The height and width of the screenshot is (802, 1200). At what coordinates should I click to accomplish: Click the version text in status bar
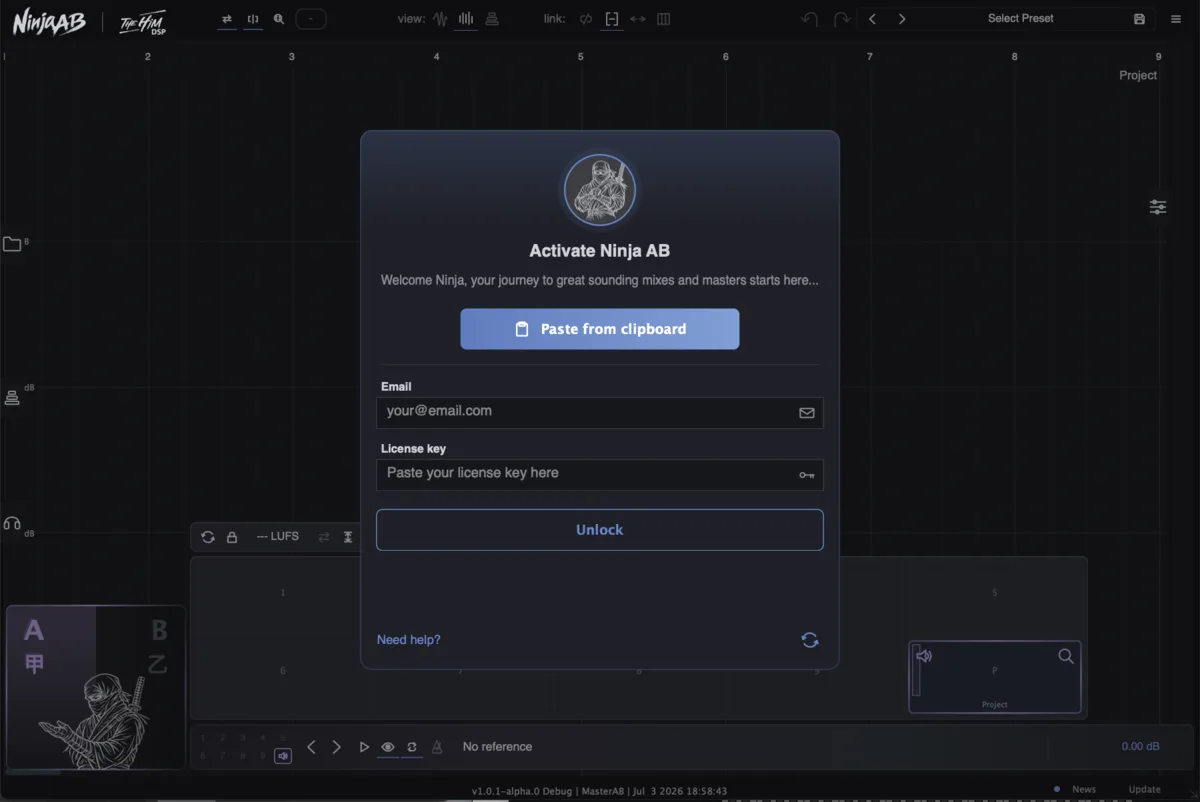[599, 791]
